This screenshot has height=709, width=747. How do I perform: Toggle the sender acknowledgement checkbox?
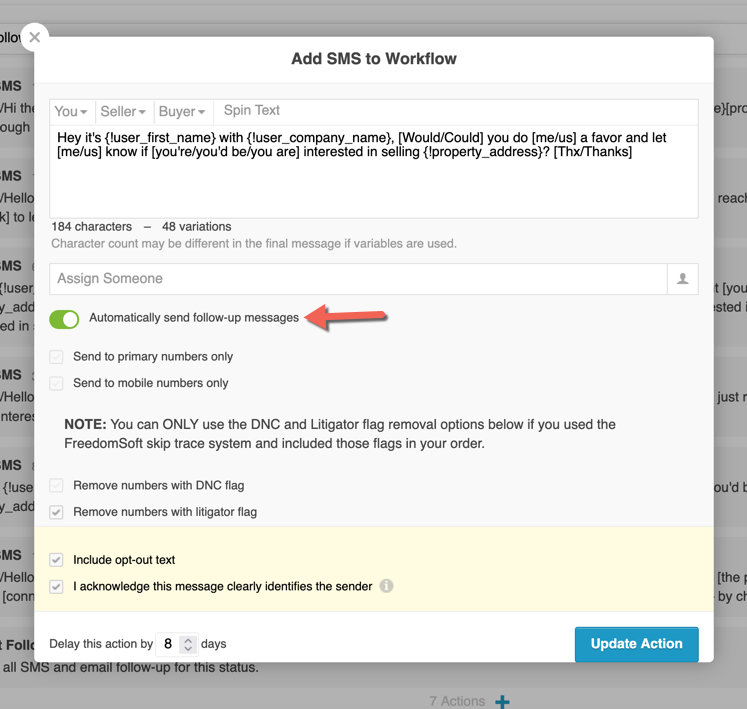(57, 587)
